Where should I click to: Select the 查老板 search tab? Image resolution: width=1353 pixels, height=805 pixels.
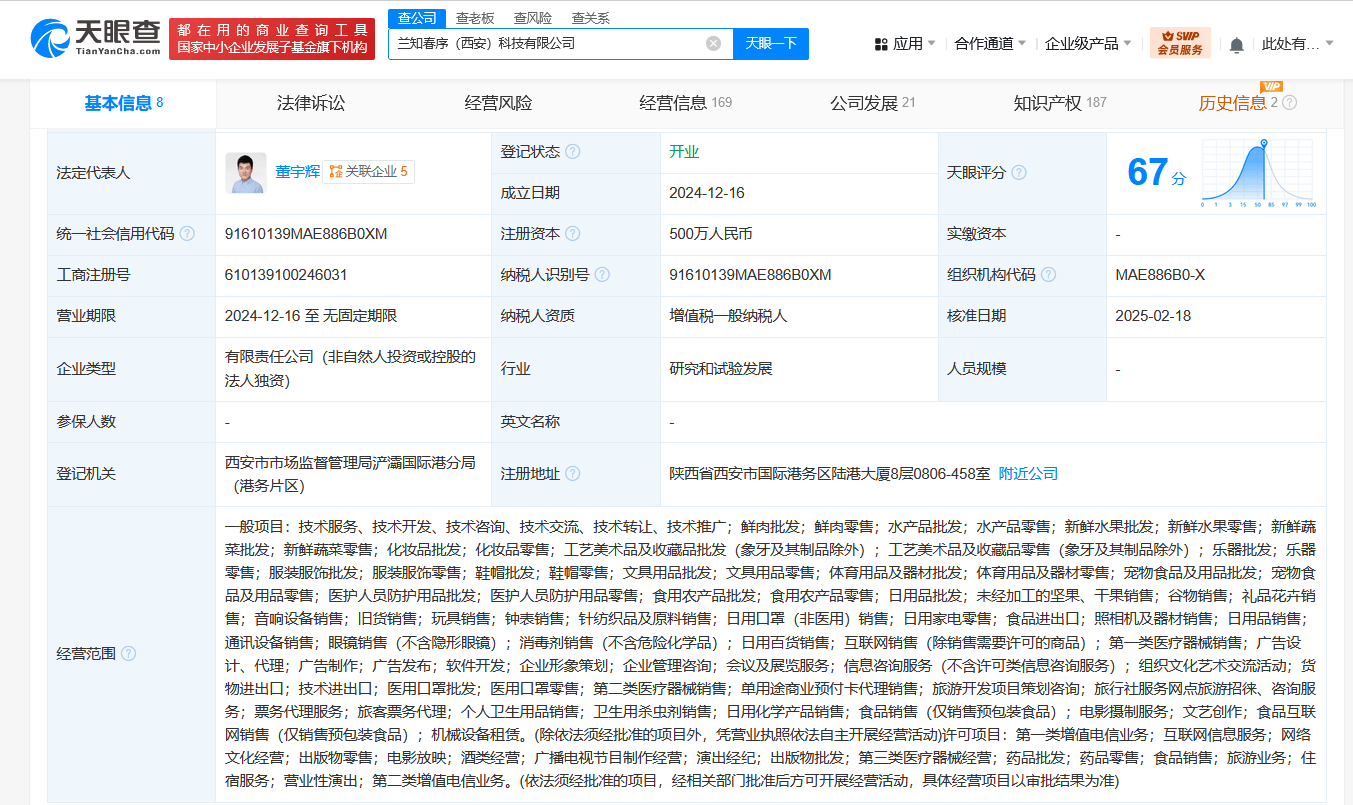(475, 18)
